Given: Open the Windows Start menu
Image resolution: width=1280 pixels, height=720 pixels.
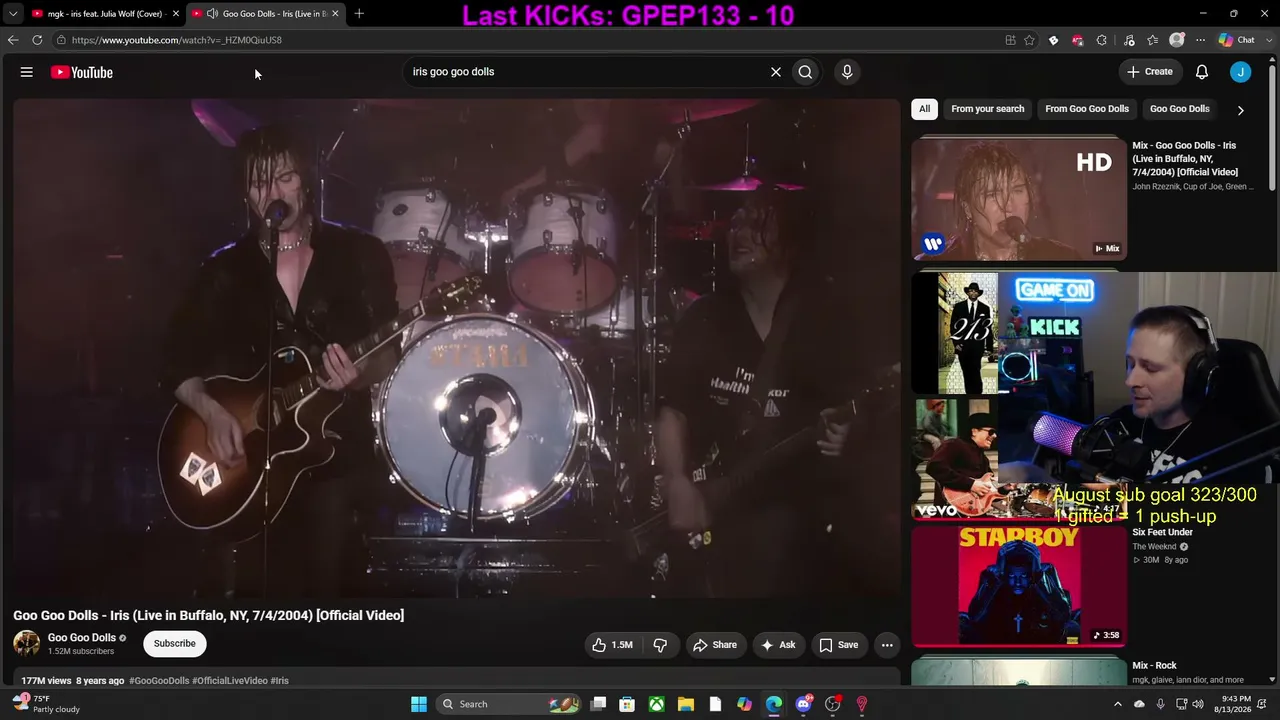Looking at the screenshot, I should pos(419,704).
